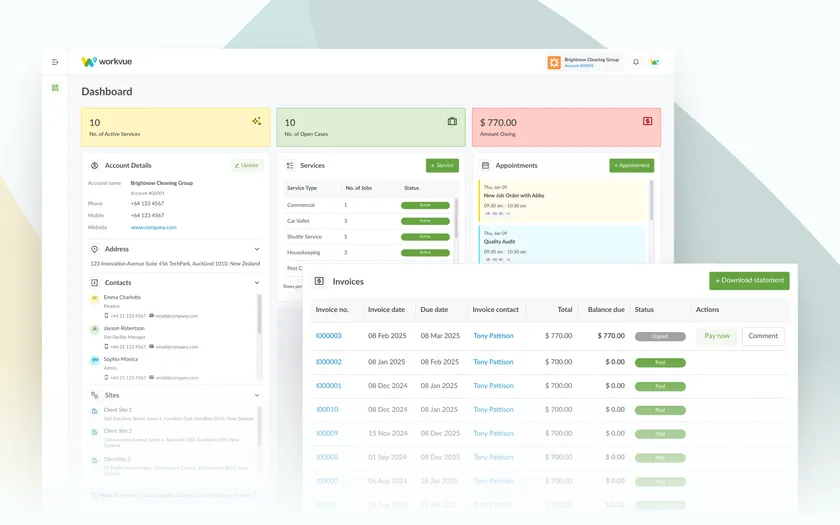Image resolution: width=840 pixels, height=525 pixels.
Task: Click the Commercial service row
Action: 369,205
